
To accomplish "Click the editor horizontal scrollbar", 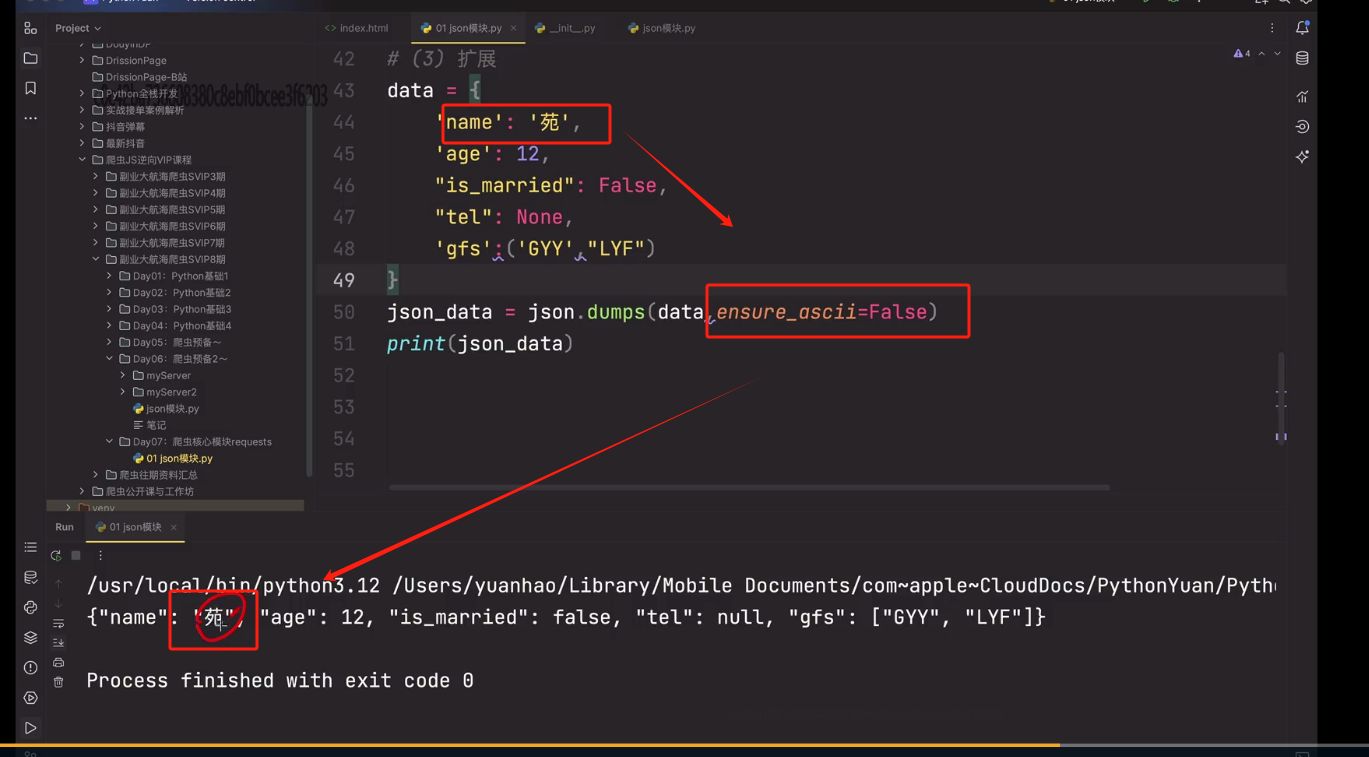I will pos(749,488).
